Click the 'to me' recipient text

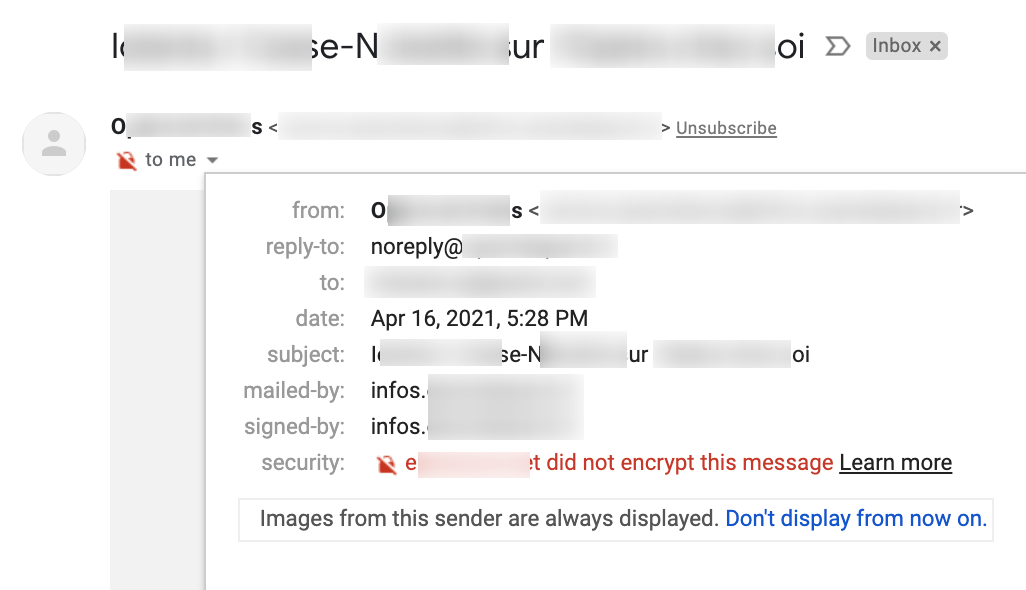pyautogui.click(x=170, y=160)
